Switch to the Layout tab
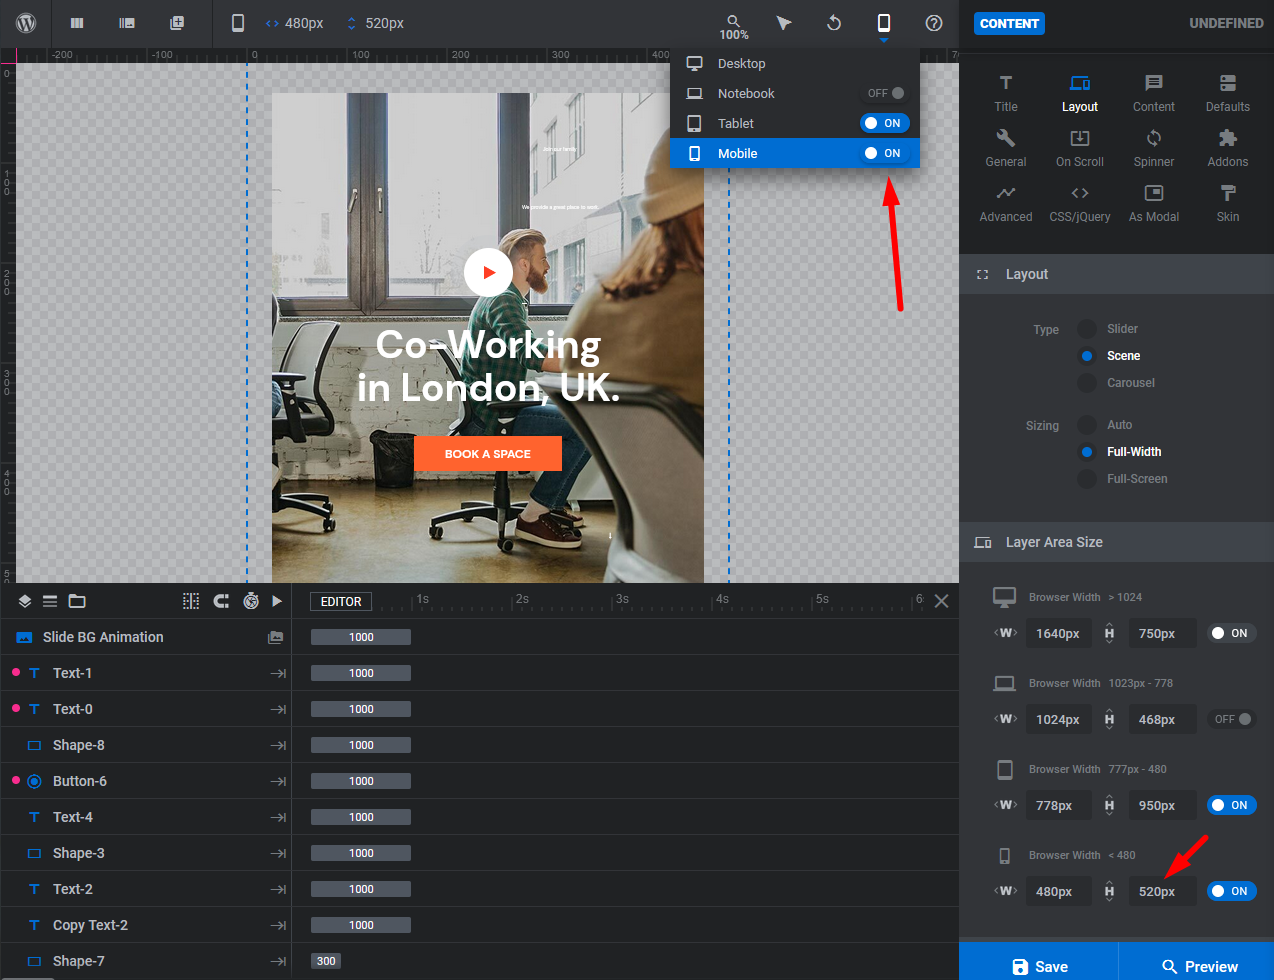 click(x=1080, y=93)
